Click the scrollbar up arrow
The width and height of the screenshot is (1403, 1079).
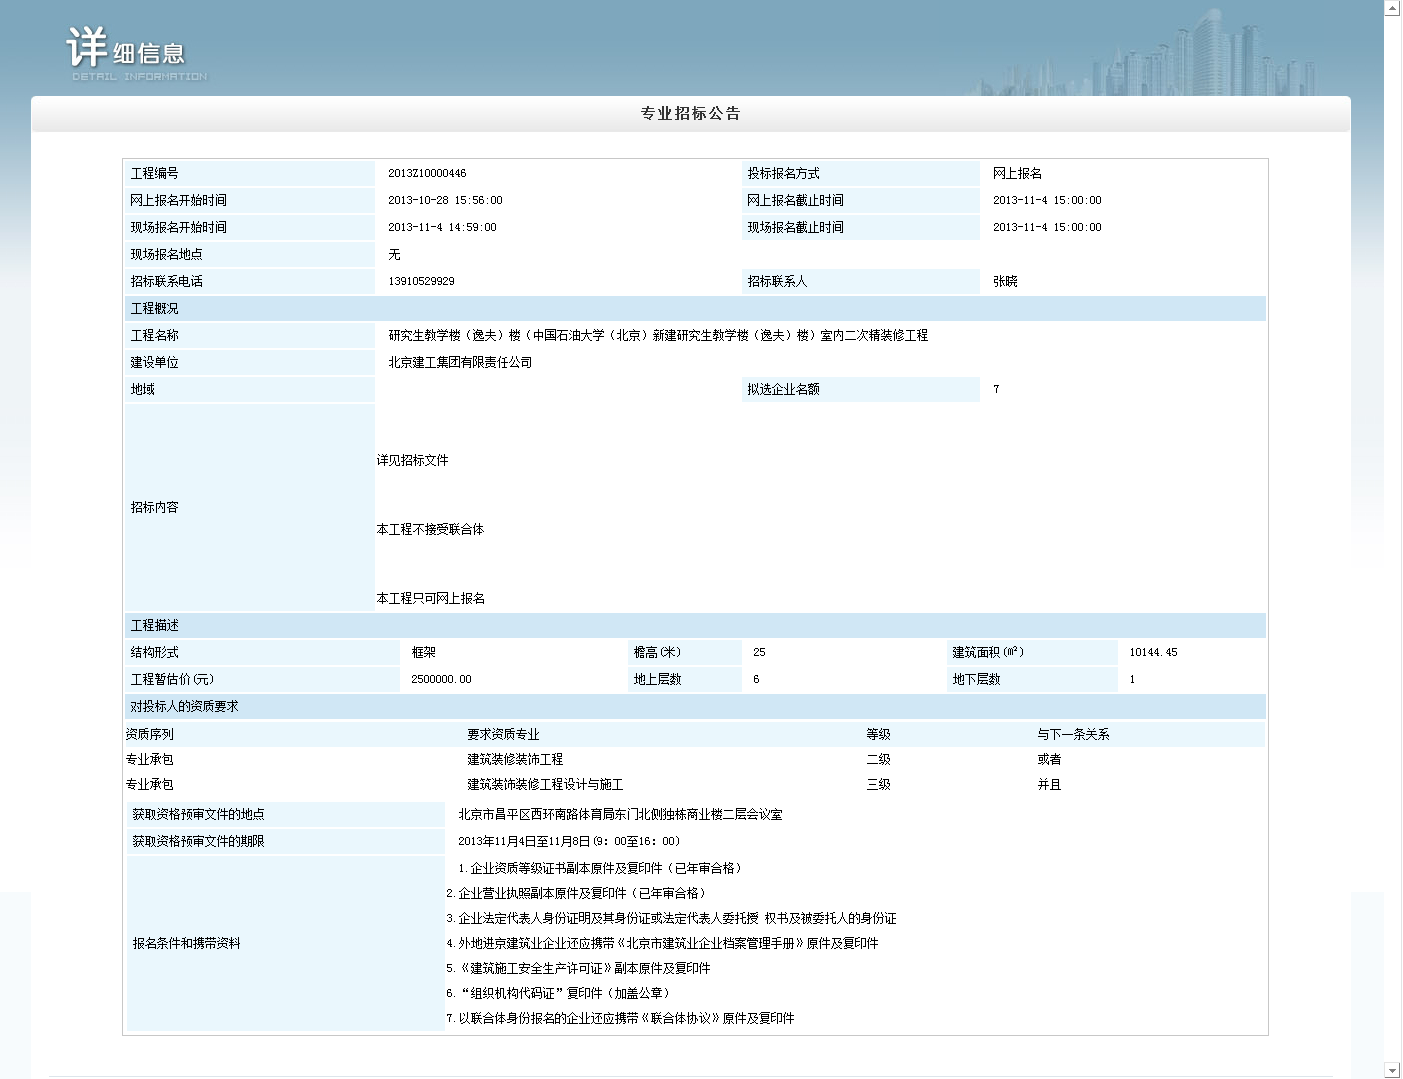1392,8
